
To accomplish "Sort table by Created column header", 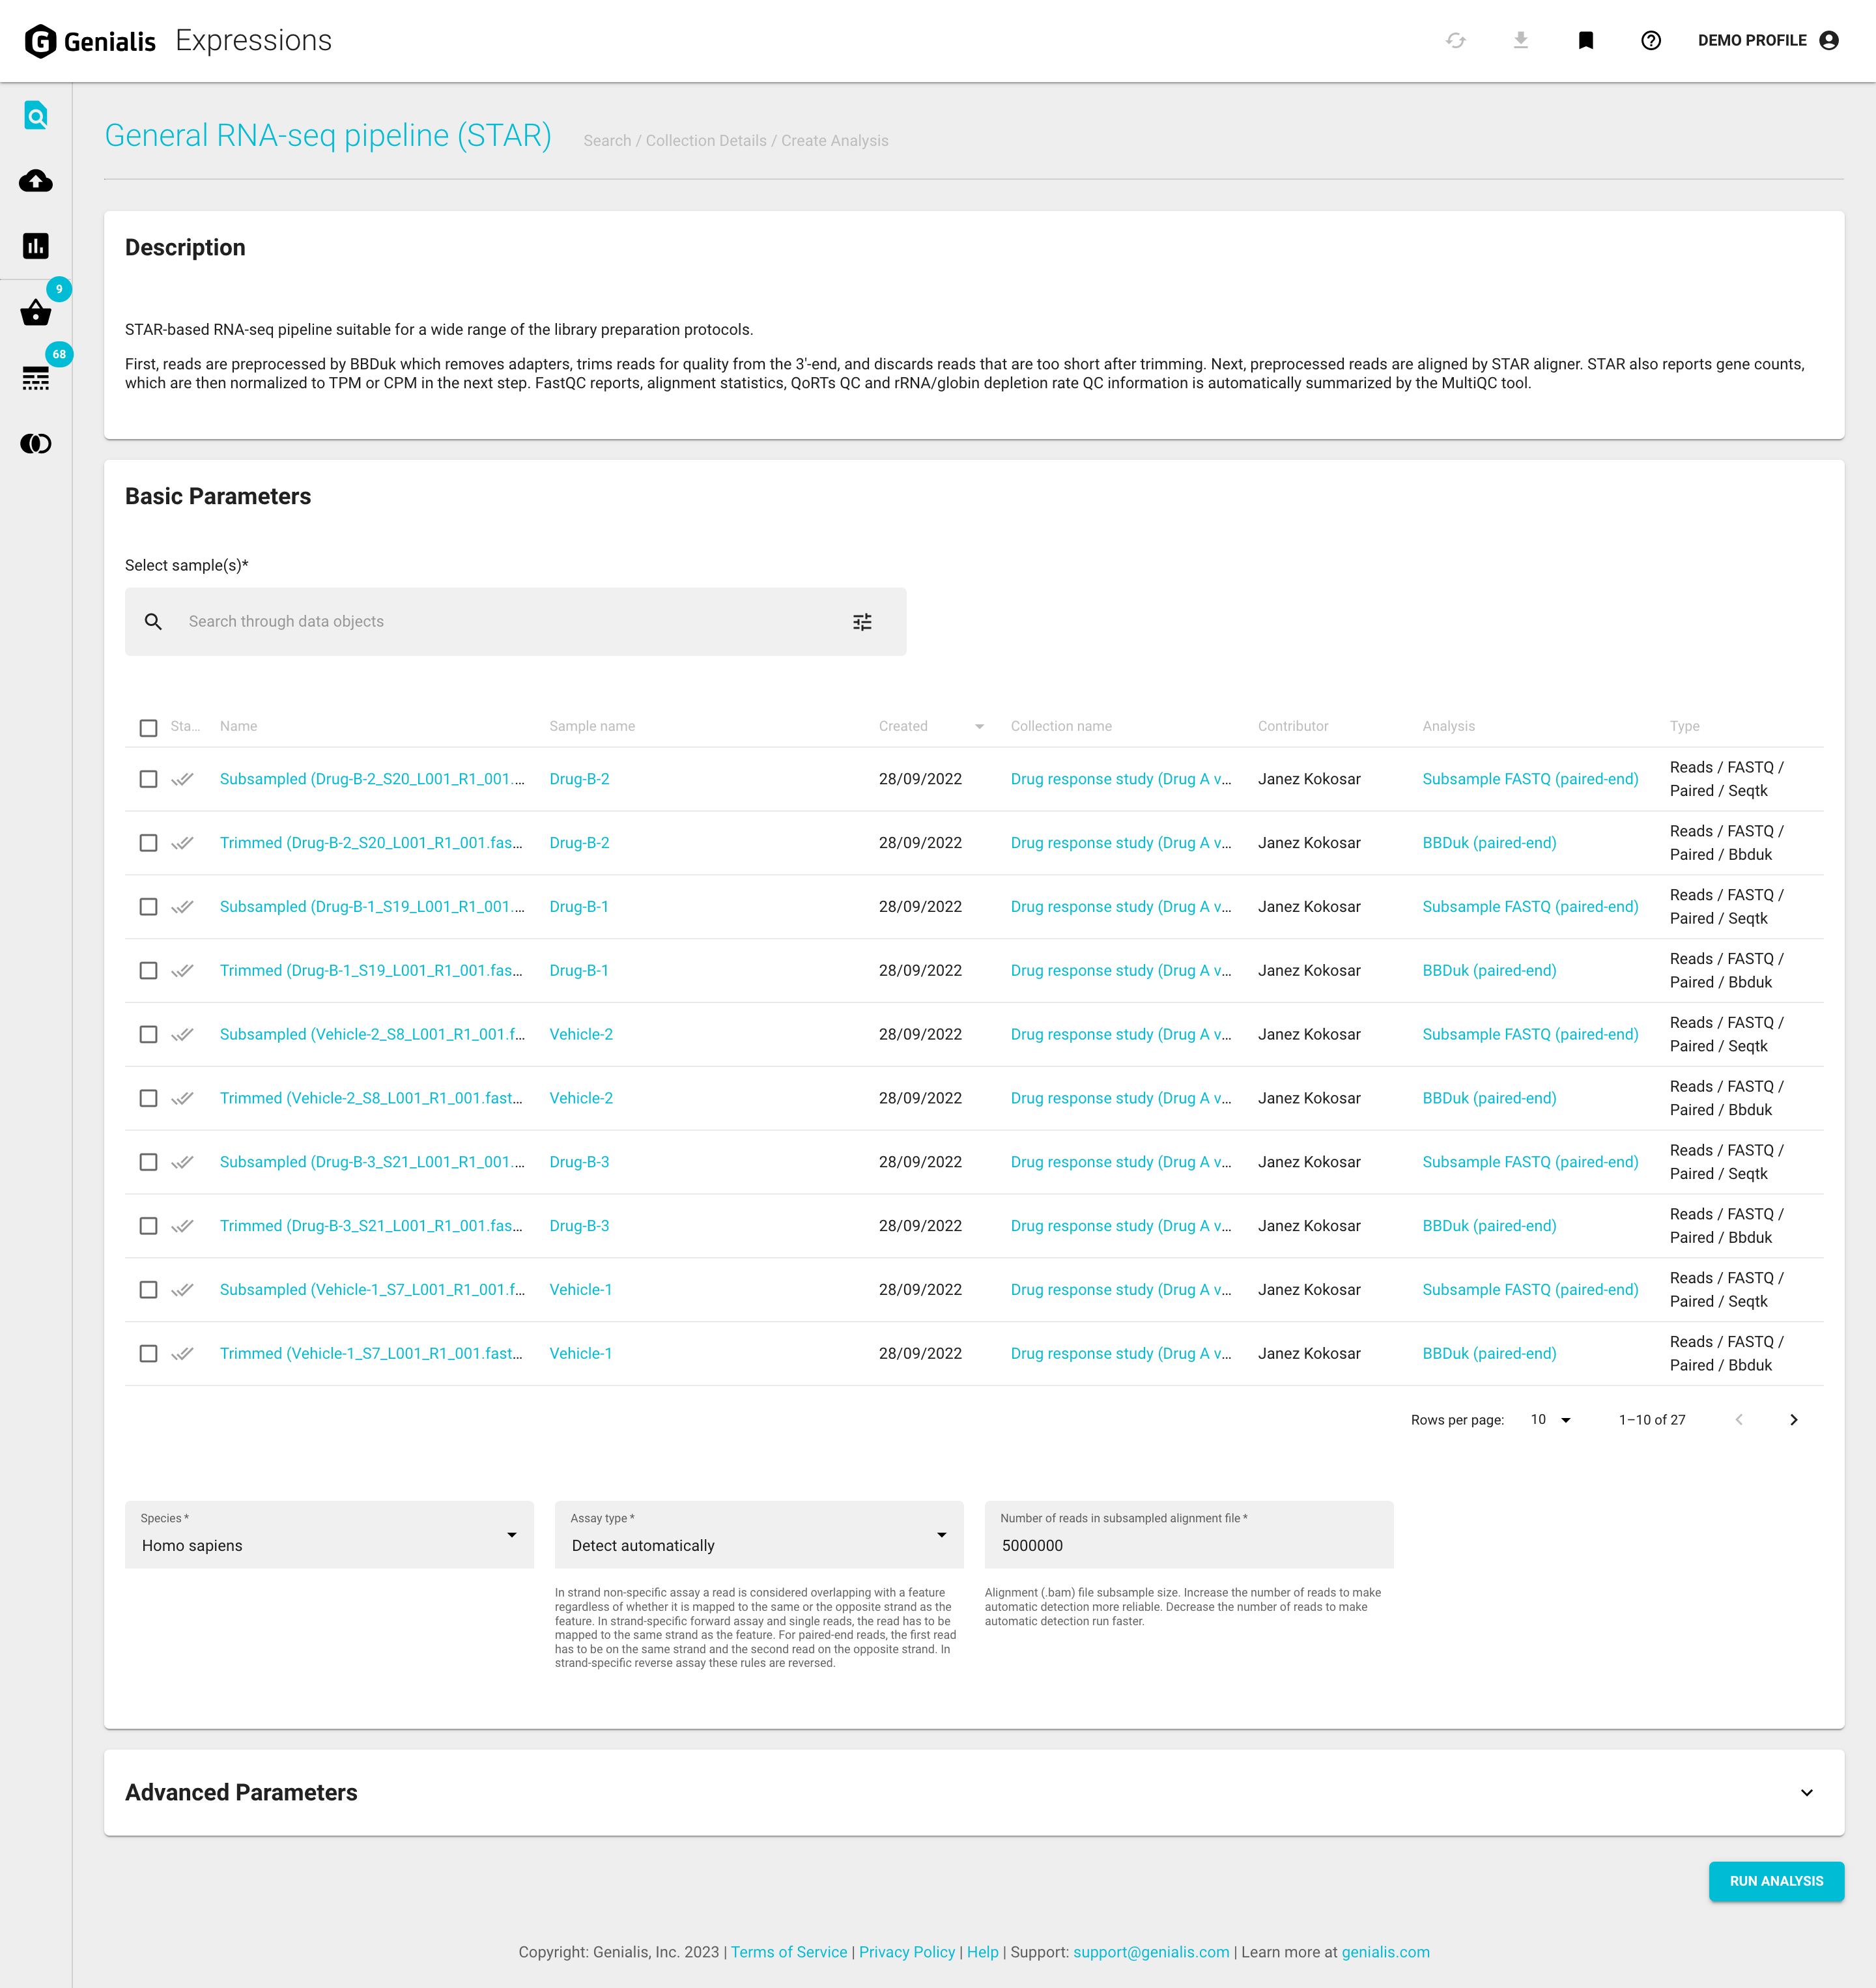I will pos(903,726).
